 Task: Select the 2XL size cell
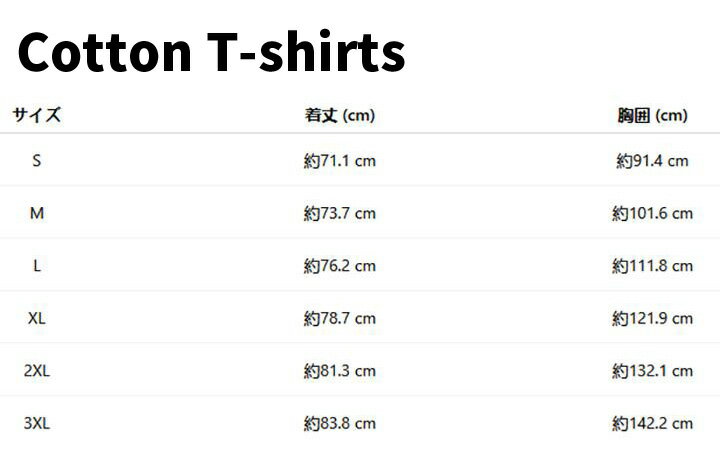tap(37, 371)
